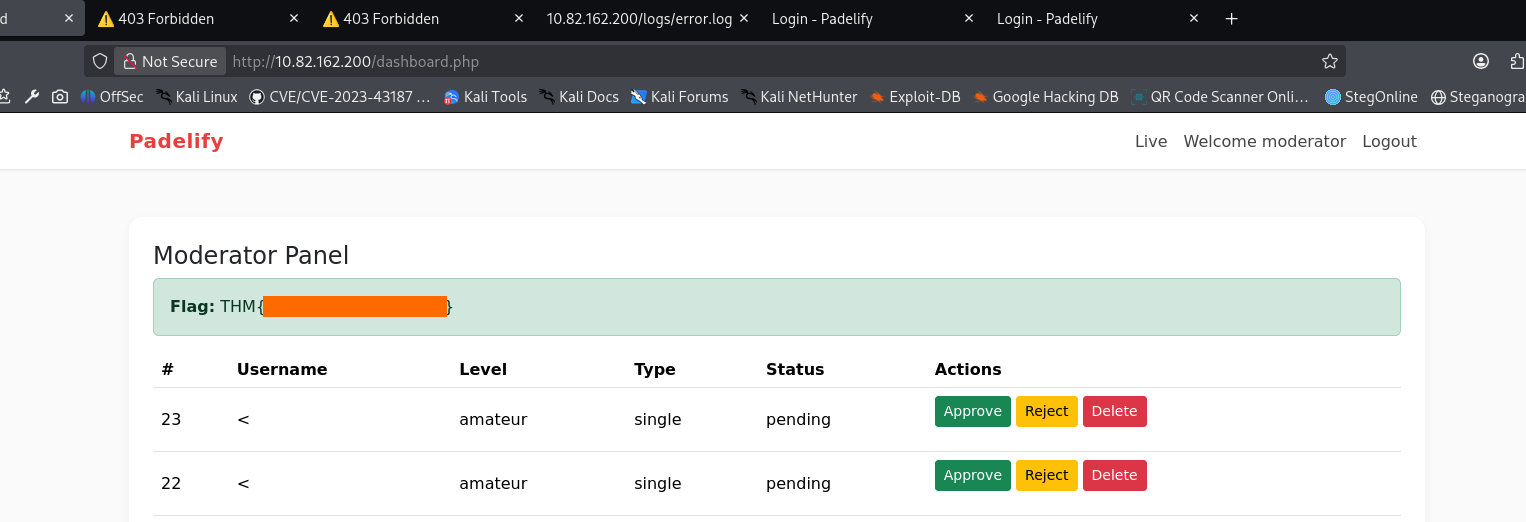Click the Logout link
The image size is (1526, 522).
1389,142
